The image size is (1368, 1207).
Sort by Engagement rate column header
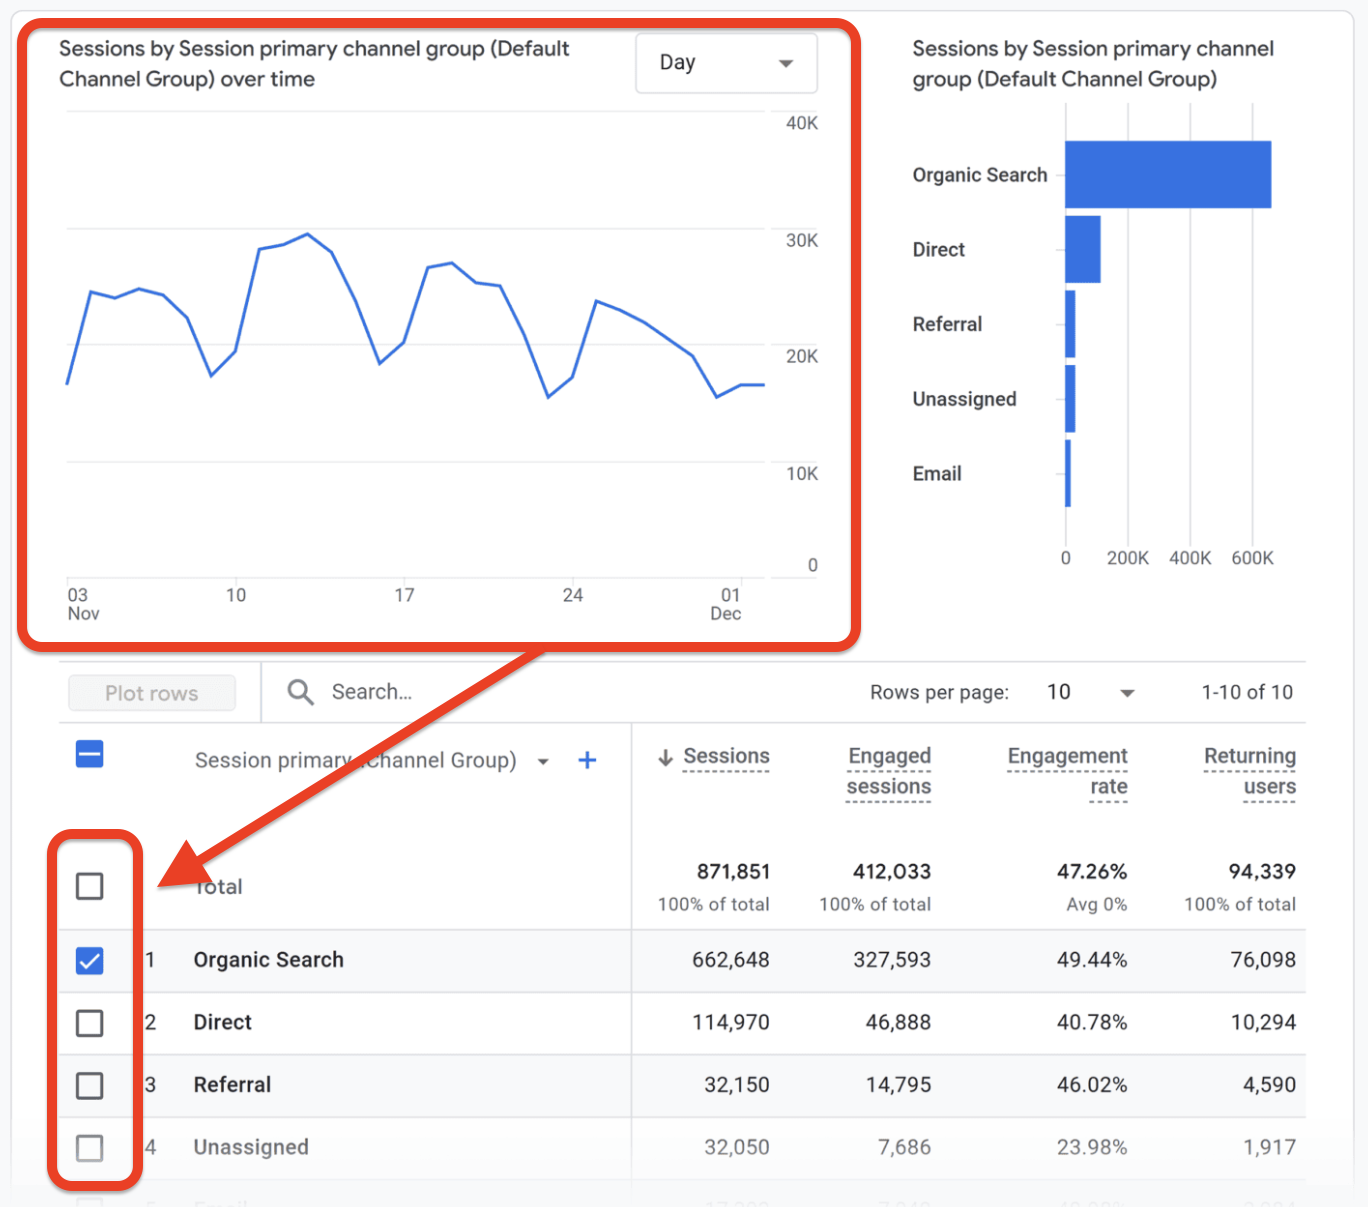click(1067, 771)
